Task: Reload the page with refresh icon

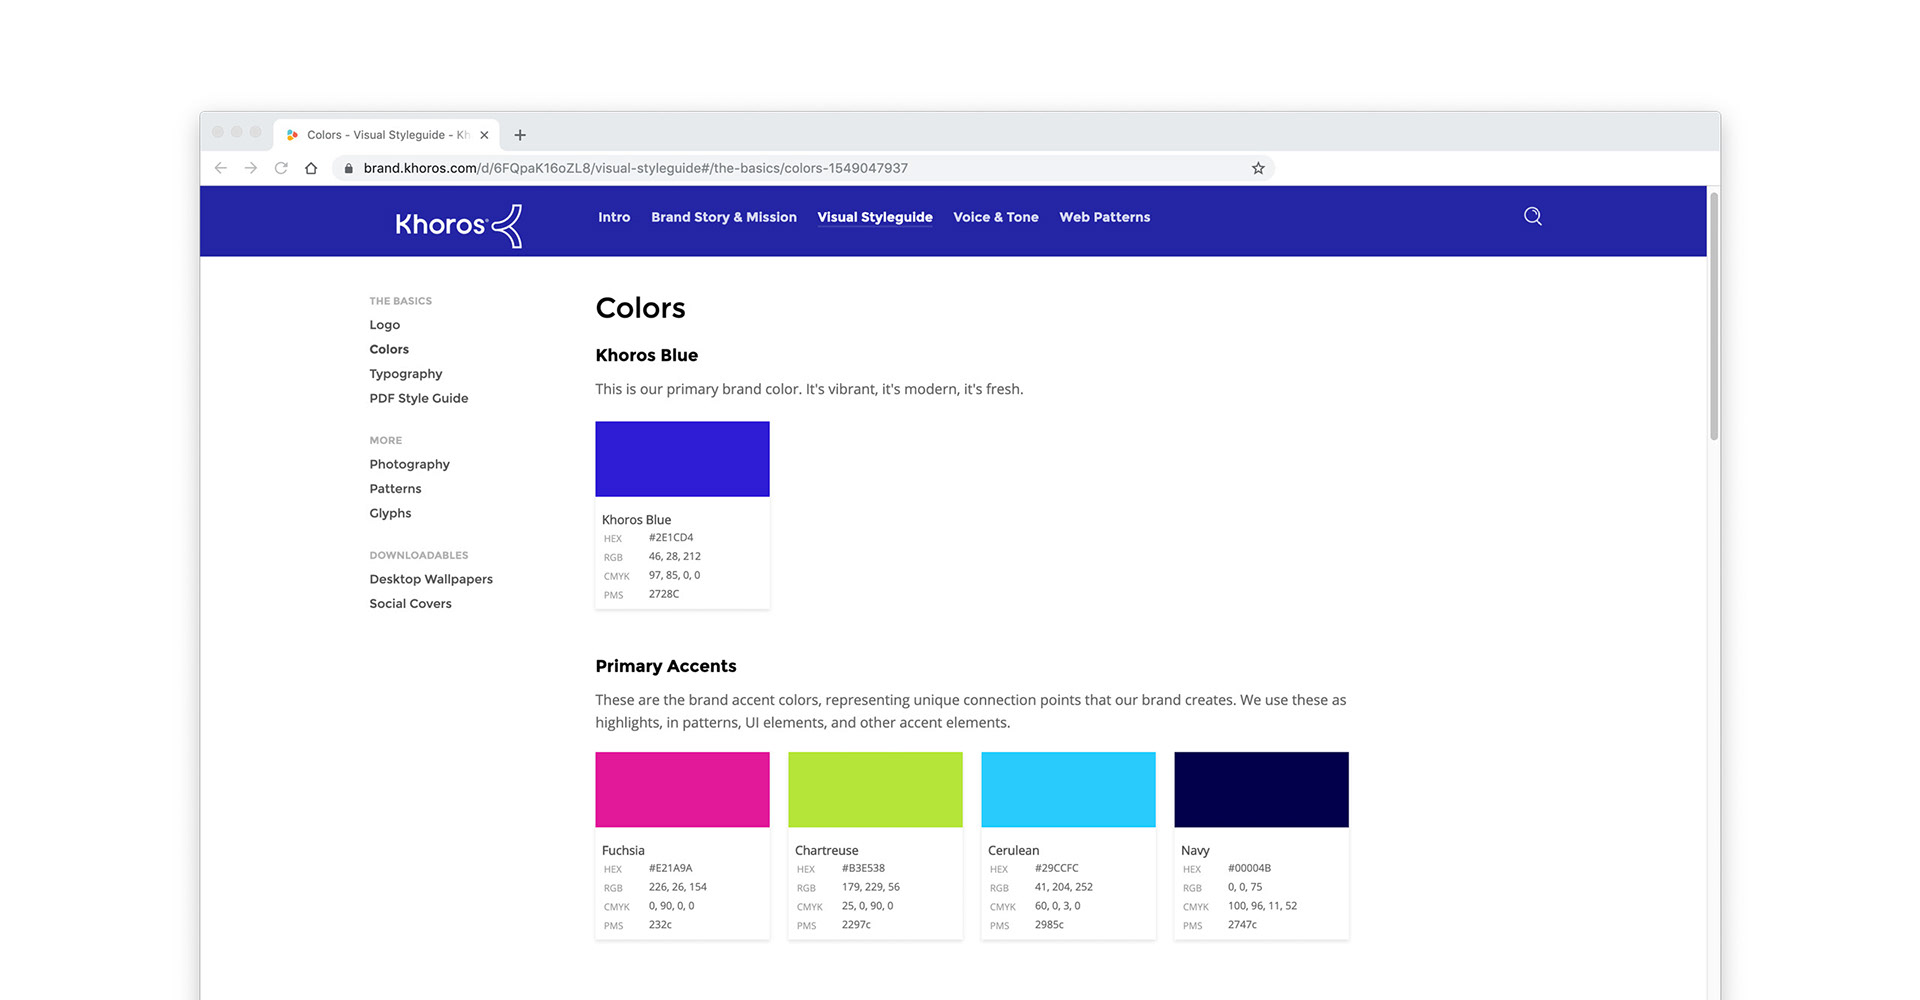Action: coord(281,168)
